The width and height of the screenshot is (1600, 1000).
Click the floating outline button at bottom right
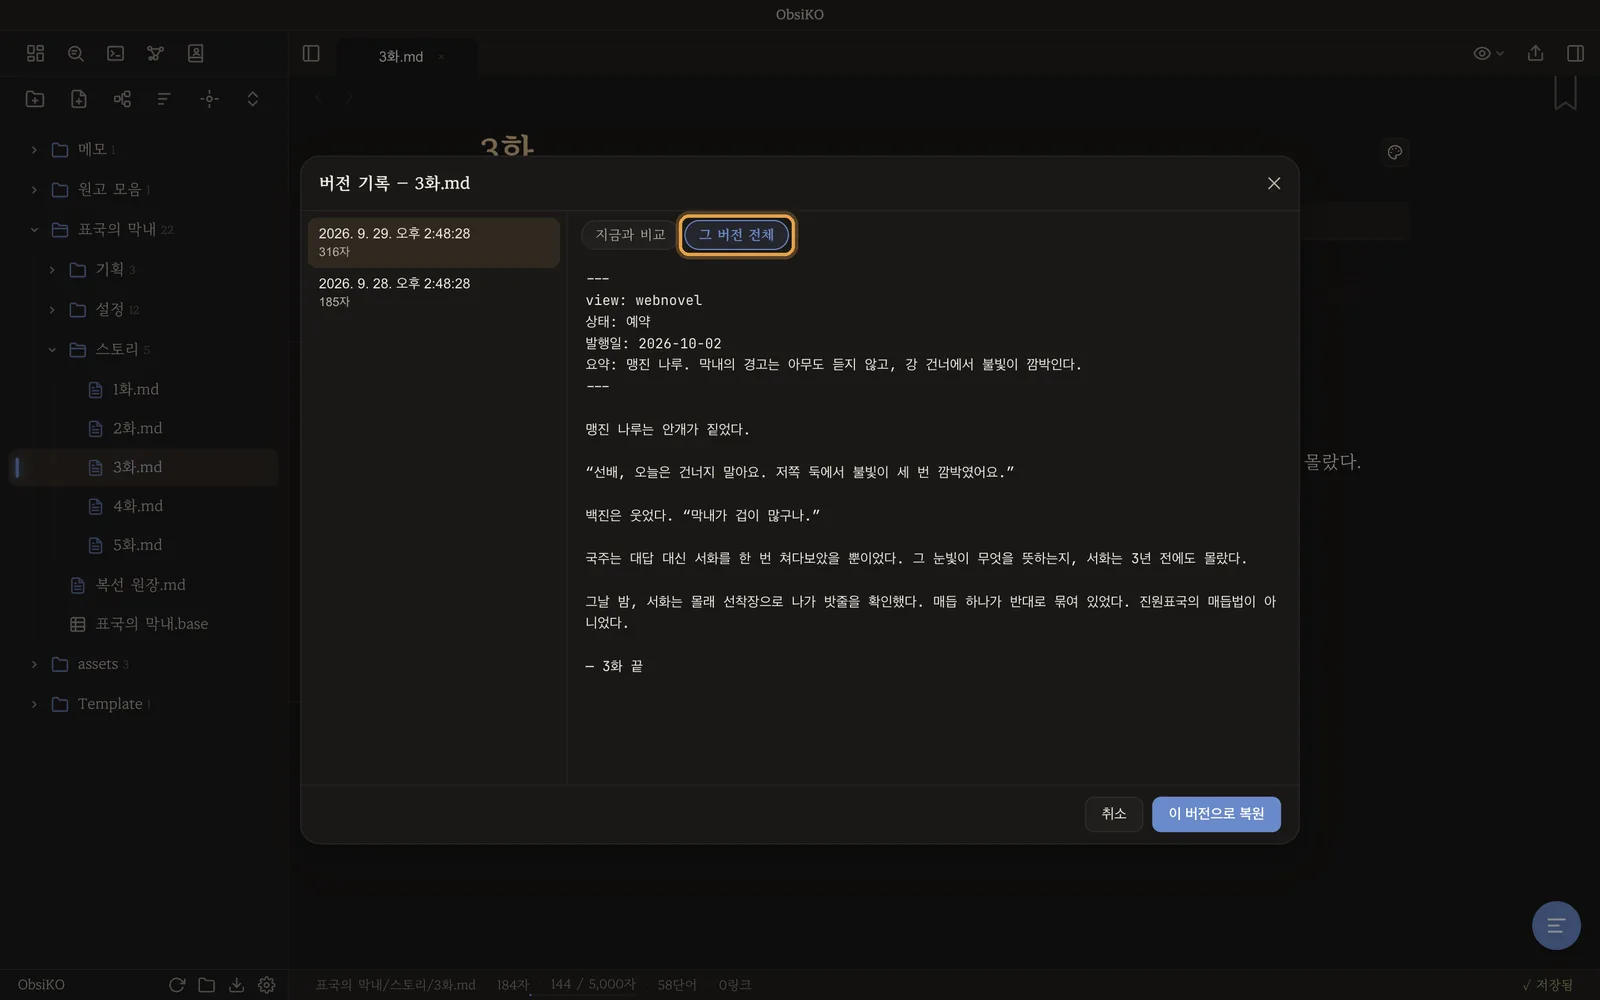(x=1556, y=925)
